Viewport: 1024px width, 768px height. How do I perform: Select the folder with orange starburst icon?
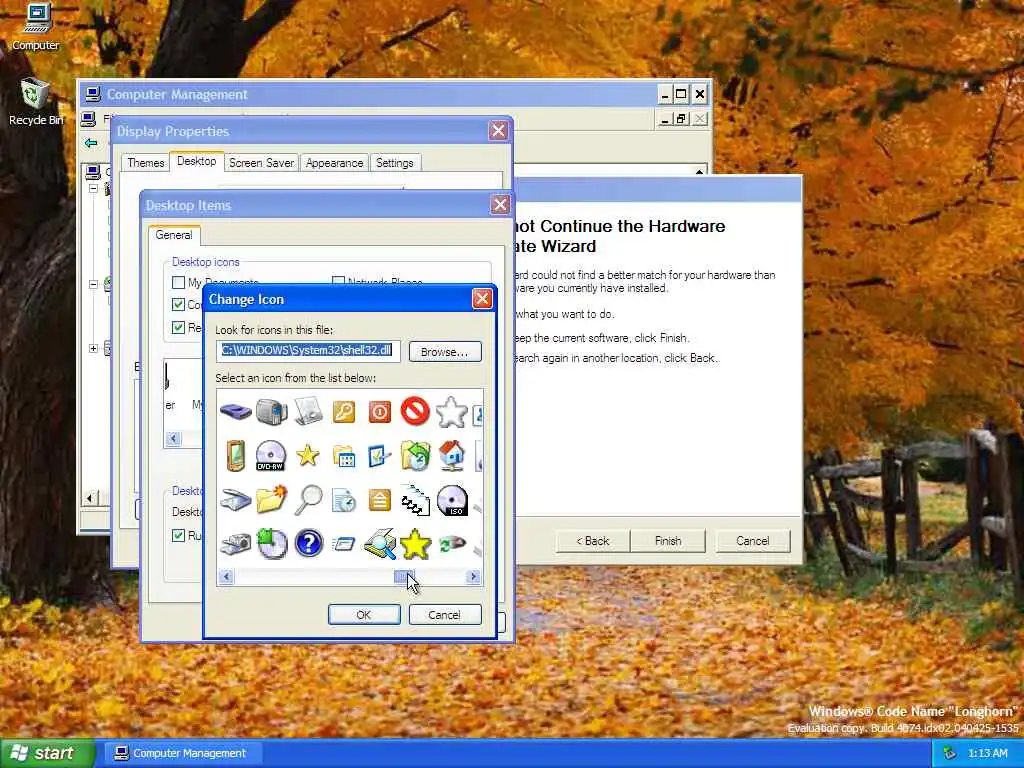tap(272, 500)
